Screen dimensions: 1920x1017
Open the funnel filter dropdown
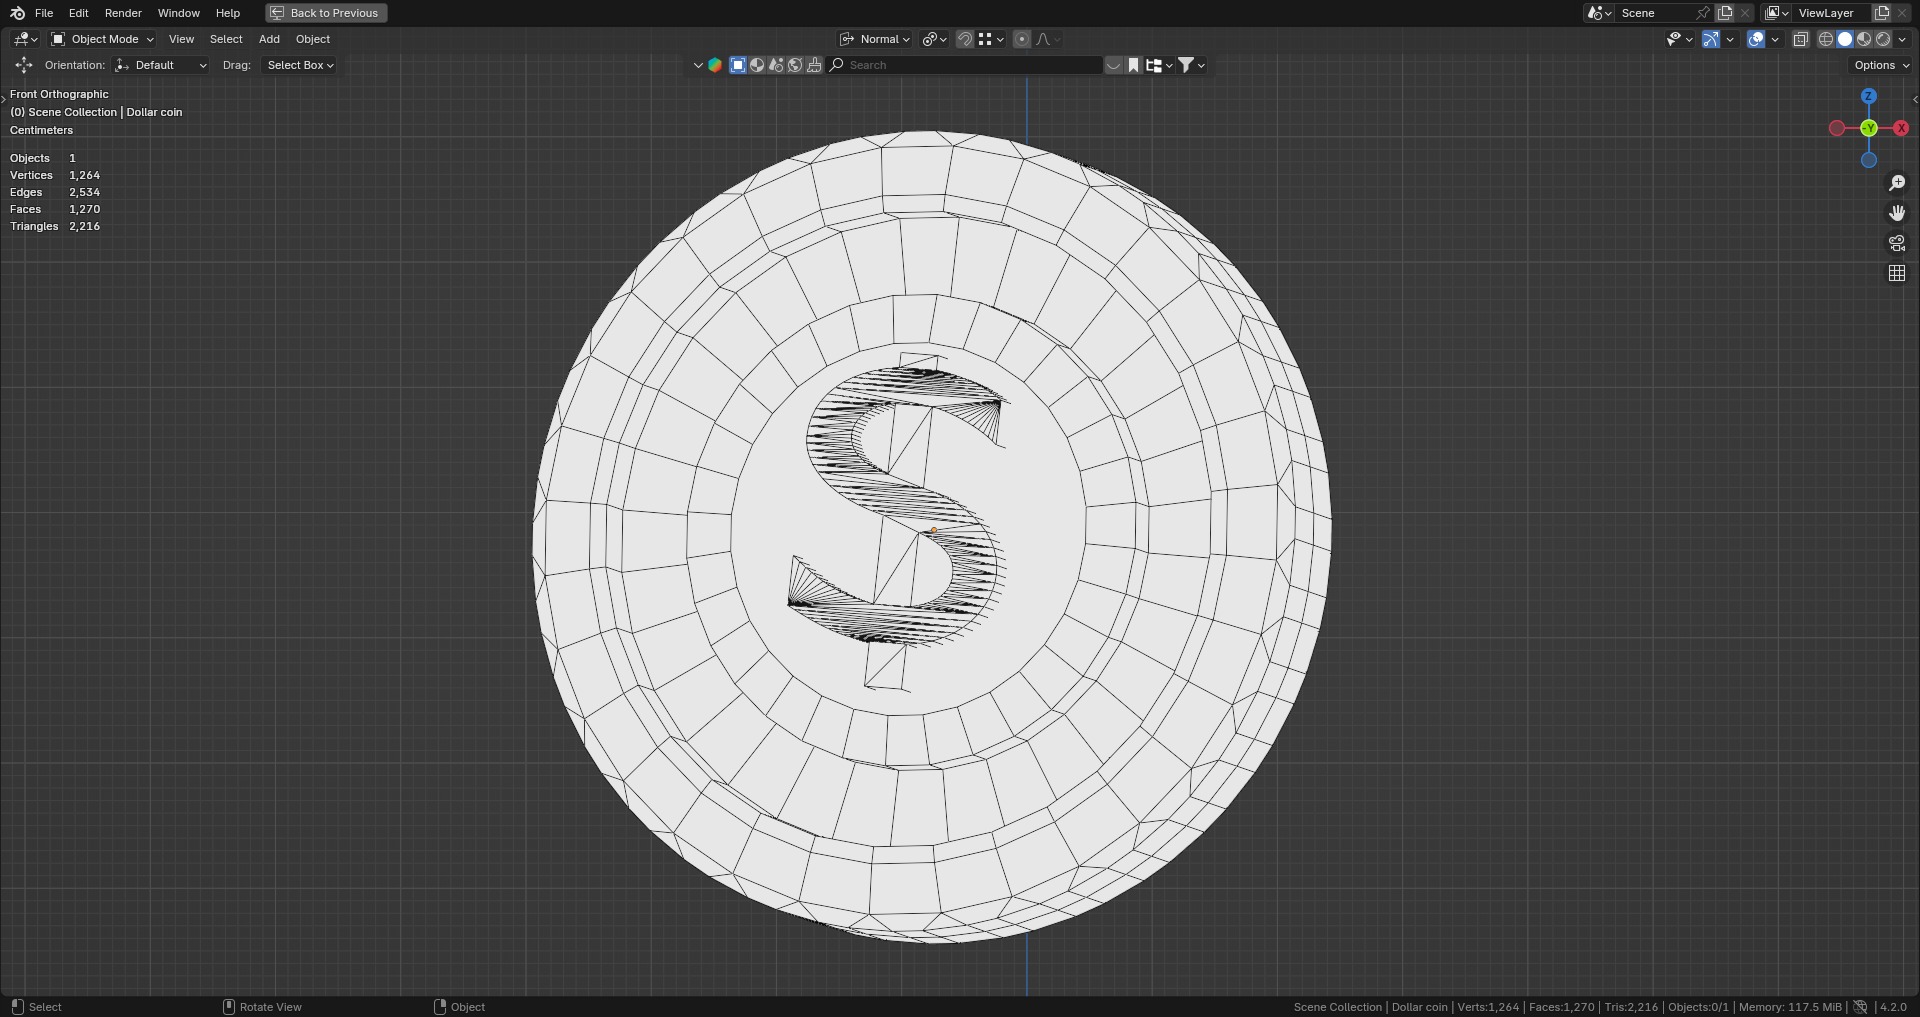click(x=1191, y=65)
